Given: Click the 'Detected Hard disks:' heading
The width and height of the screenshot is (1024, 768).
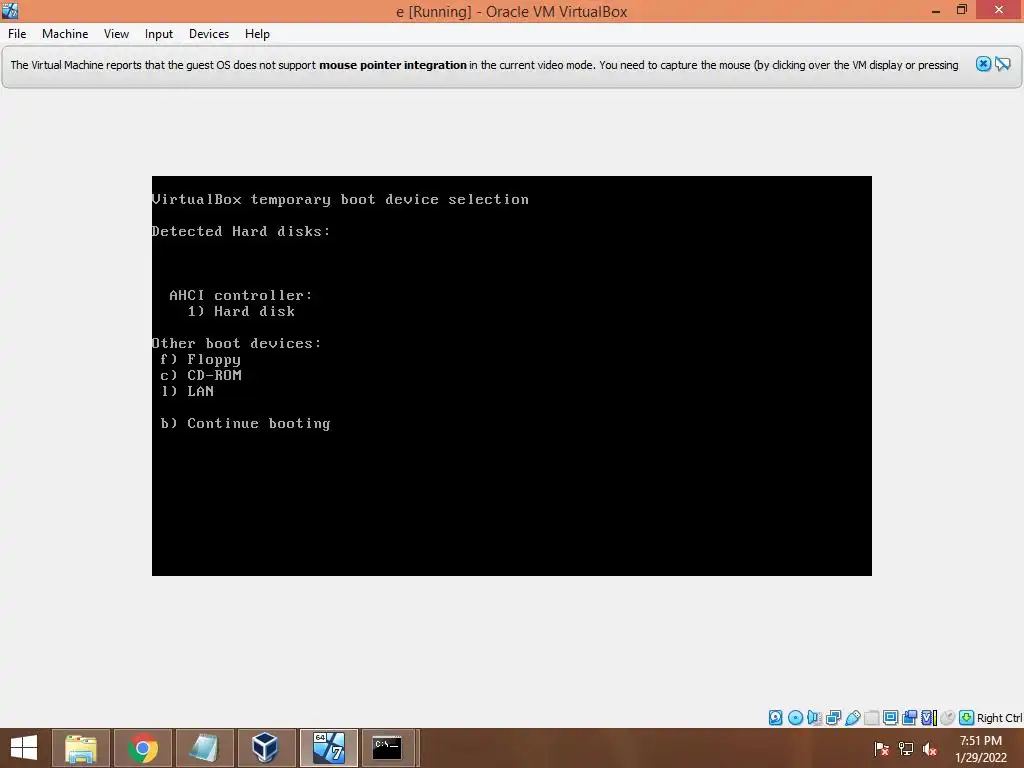Looking at the screenshot, I should (241, 231).
